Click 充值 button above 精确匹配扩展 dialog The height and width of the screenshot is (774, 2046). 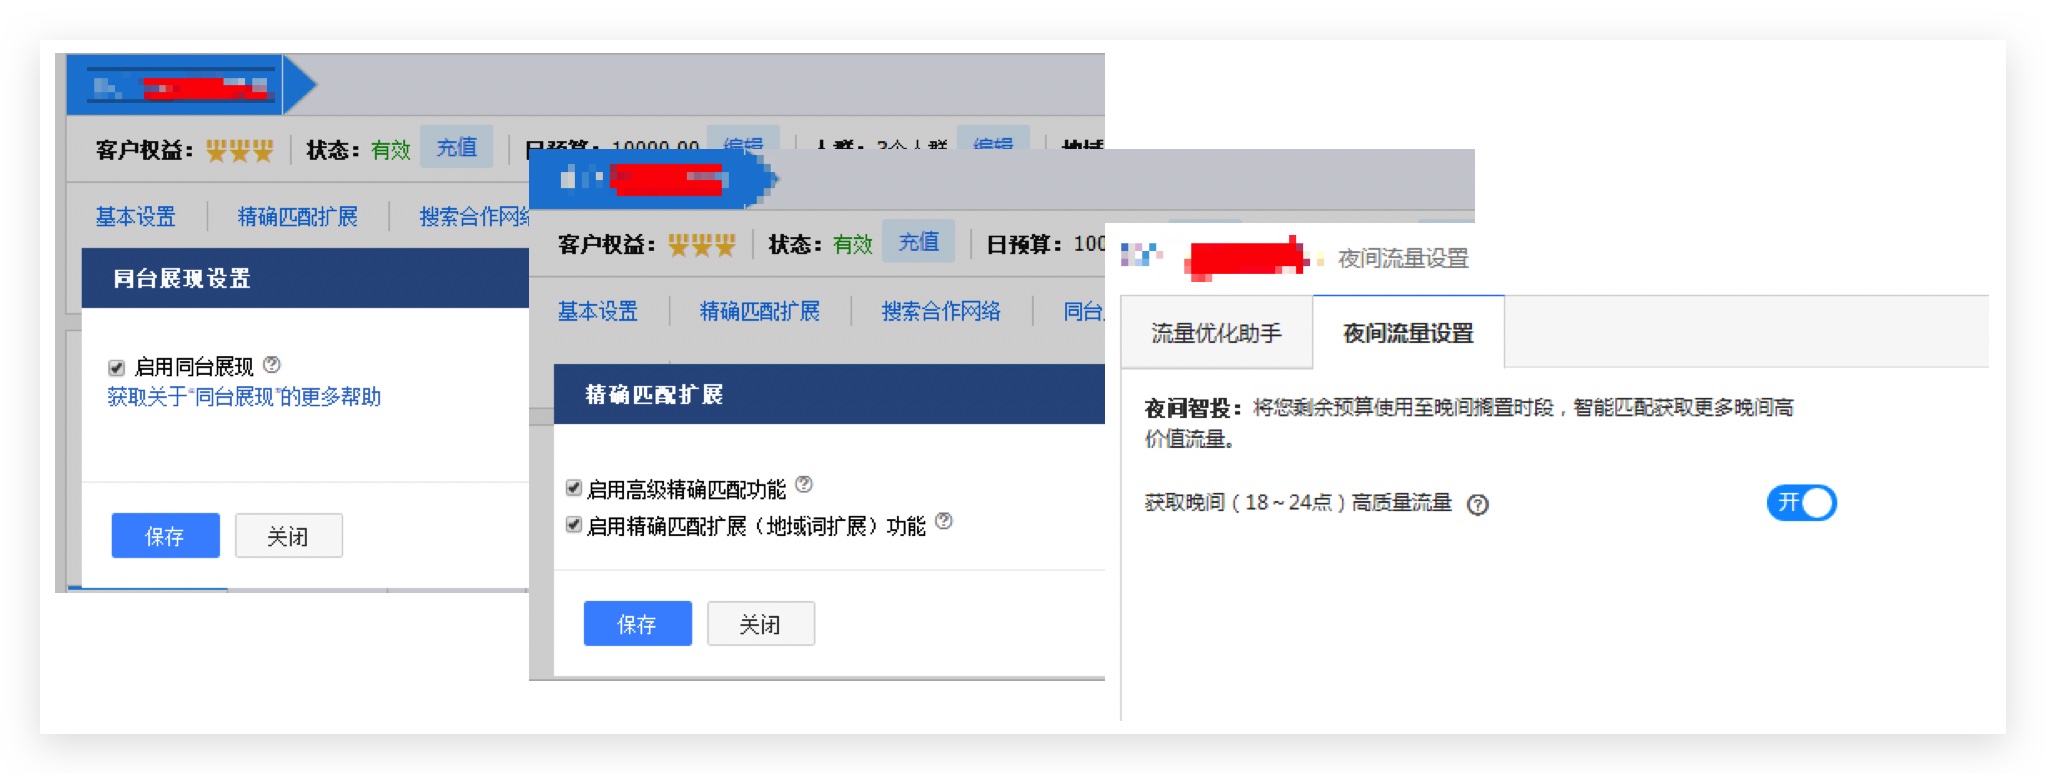pos(918,242)
